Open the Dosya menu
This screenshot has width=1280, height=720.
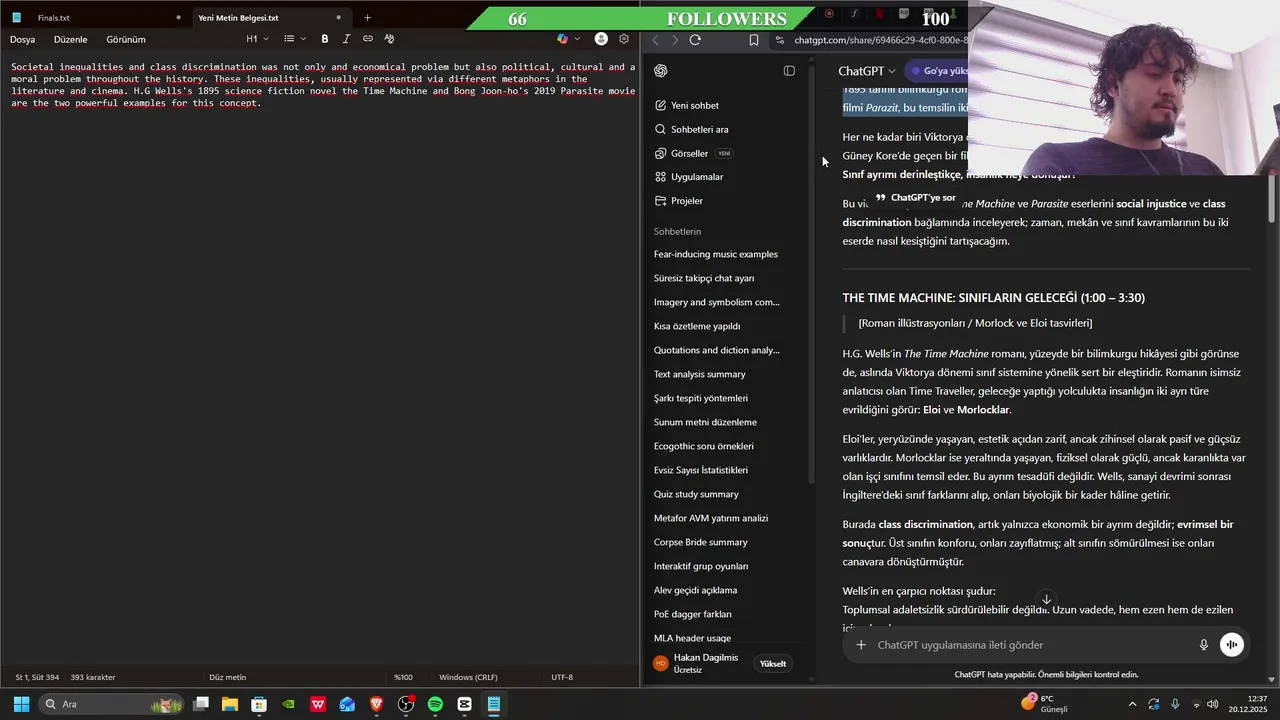23,39
